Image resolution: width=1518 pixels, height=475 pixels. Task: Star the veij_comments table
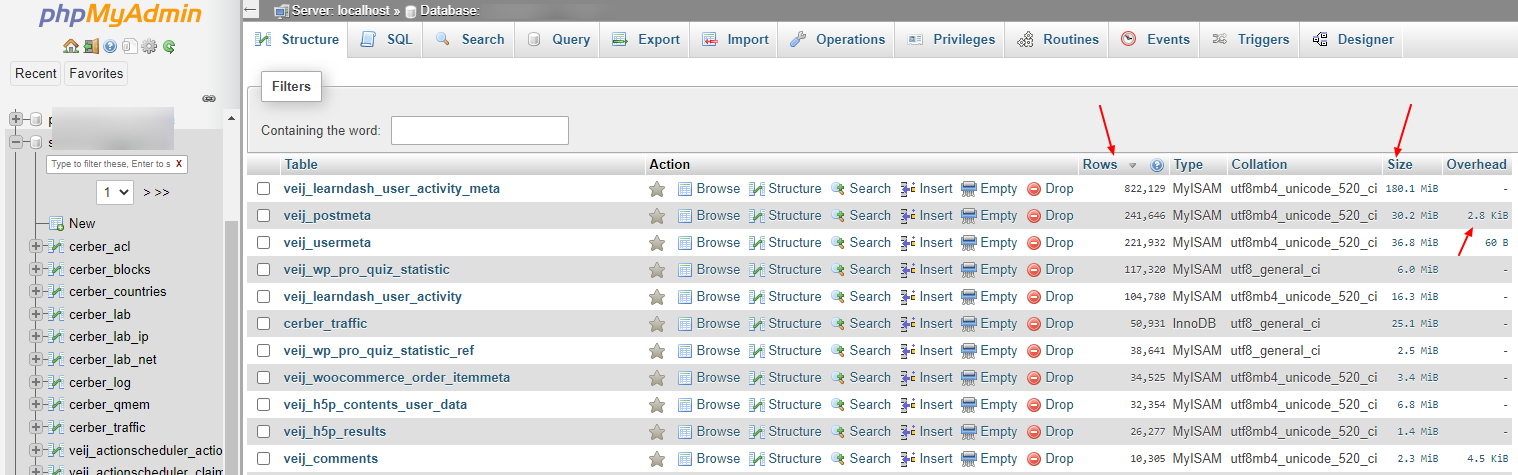click(x=657, y=459)
